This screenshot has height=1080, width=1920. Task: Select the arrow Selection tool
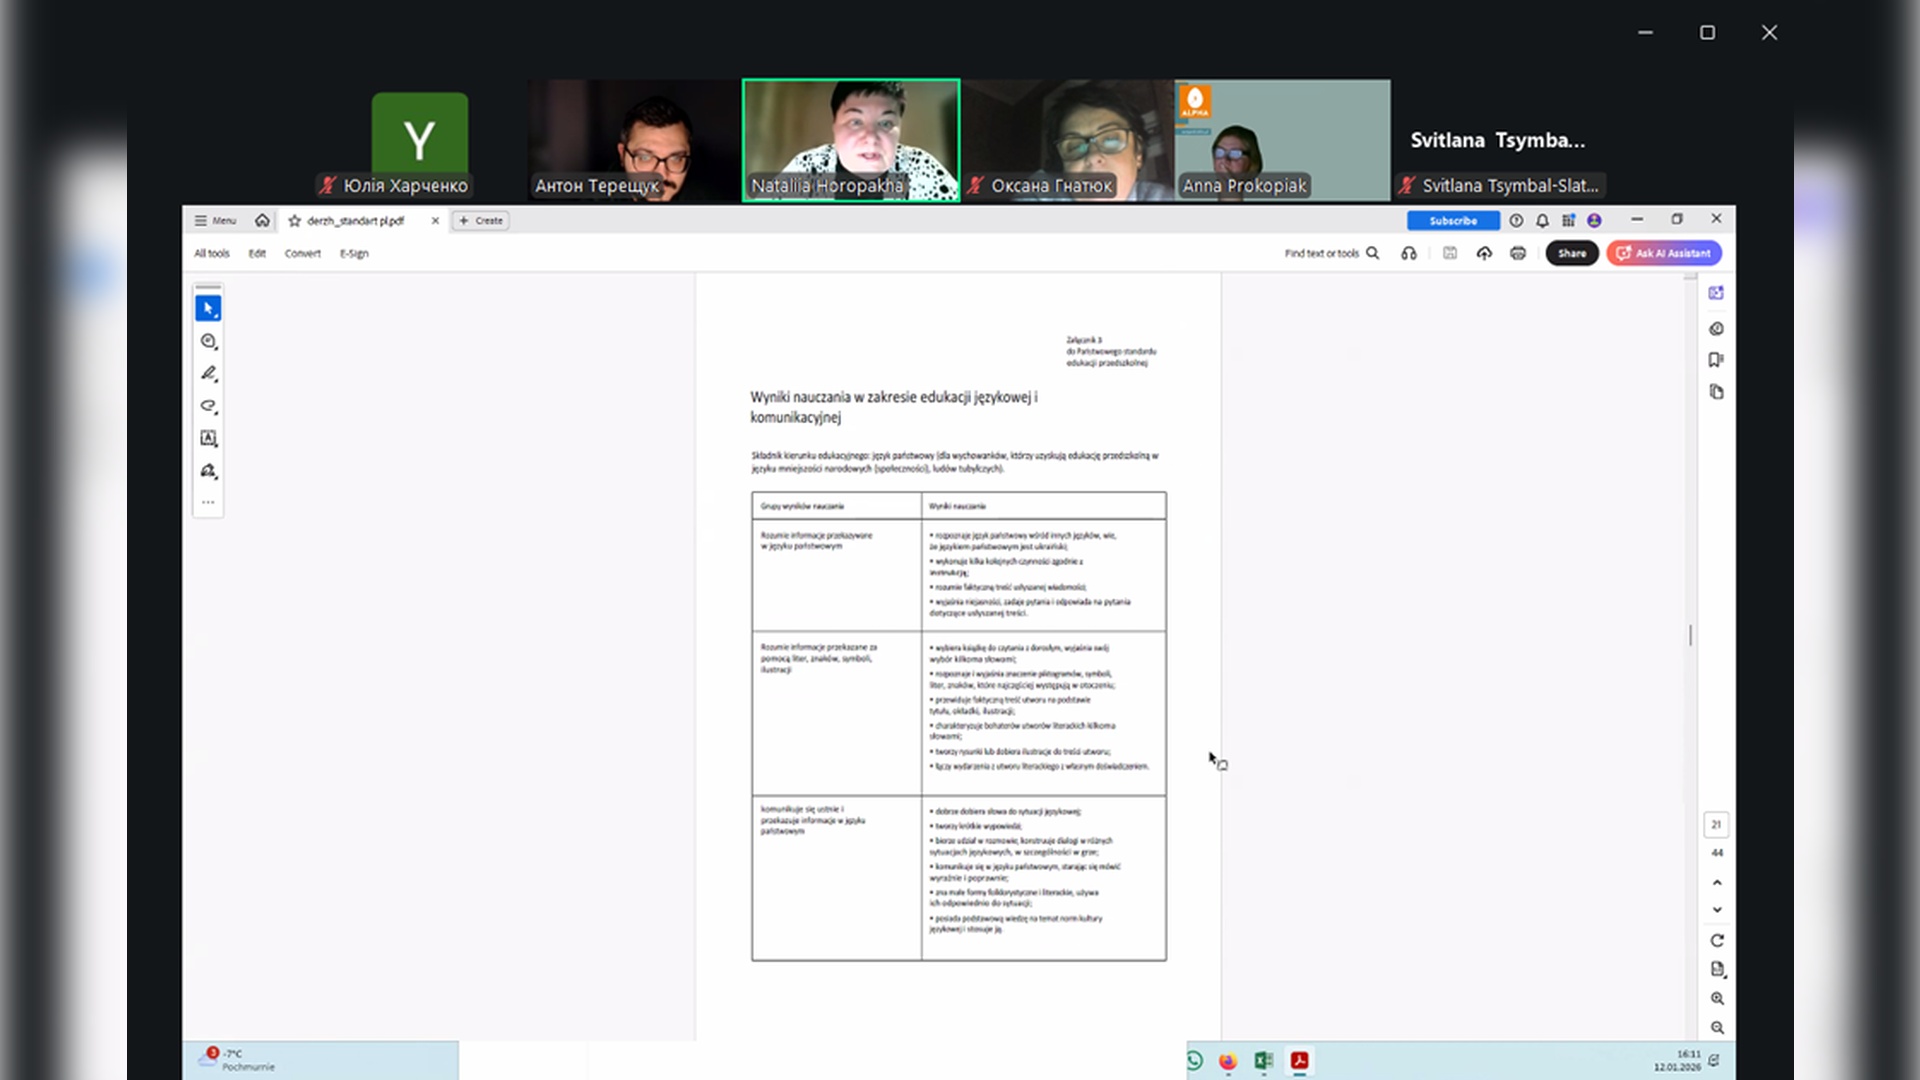pos(208,308)
